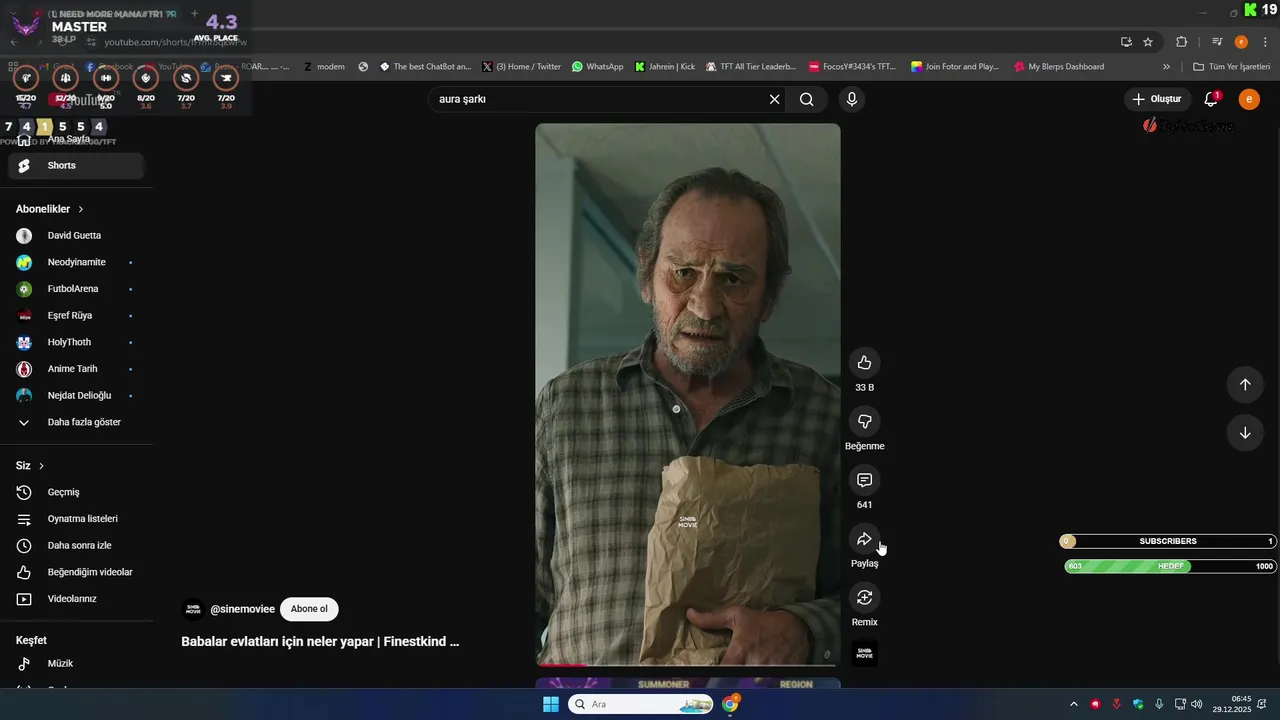This screenshot has width=1280, height=720.
Task: Open the Chrome profile avatar
Action: coord(1241,42)
